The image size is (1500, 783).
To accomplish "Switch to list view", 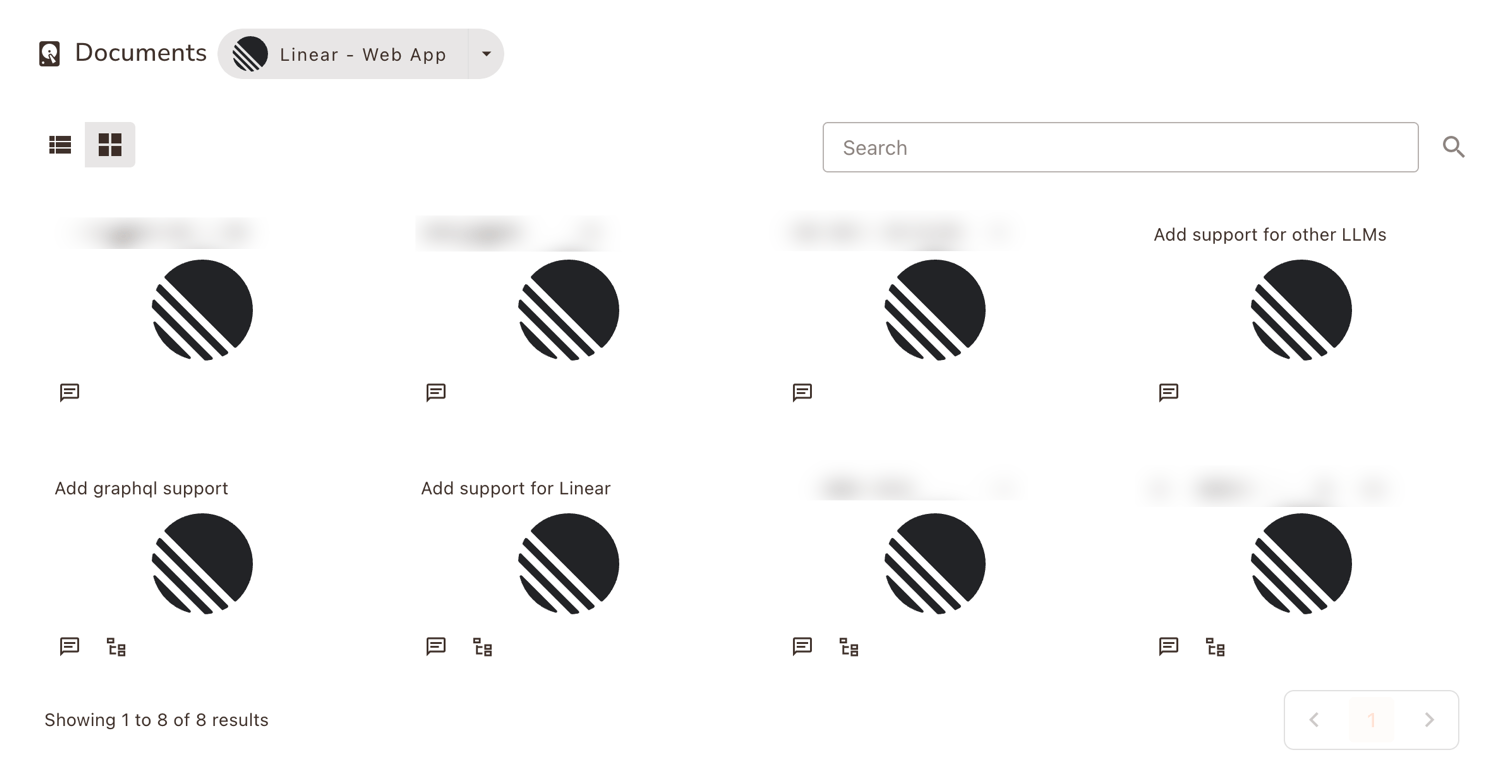I will click(x=60, y=144).
